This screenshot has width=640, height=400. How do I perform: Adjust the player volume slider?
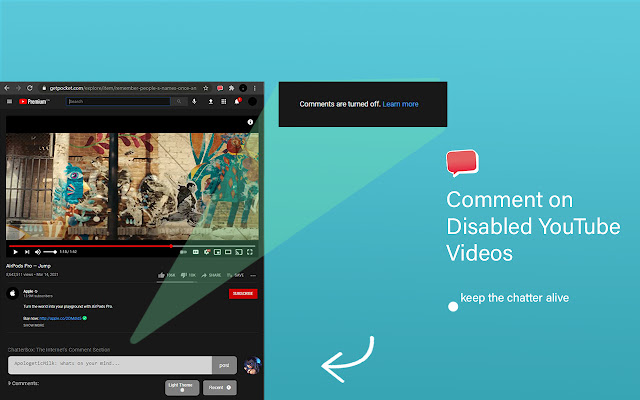coord(50,252)
